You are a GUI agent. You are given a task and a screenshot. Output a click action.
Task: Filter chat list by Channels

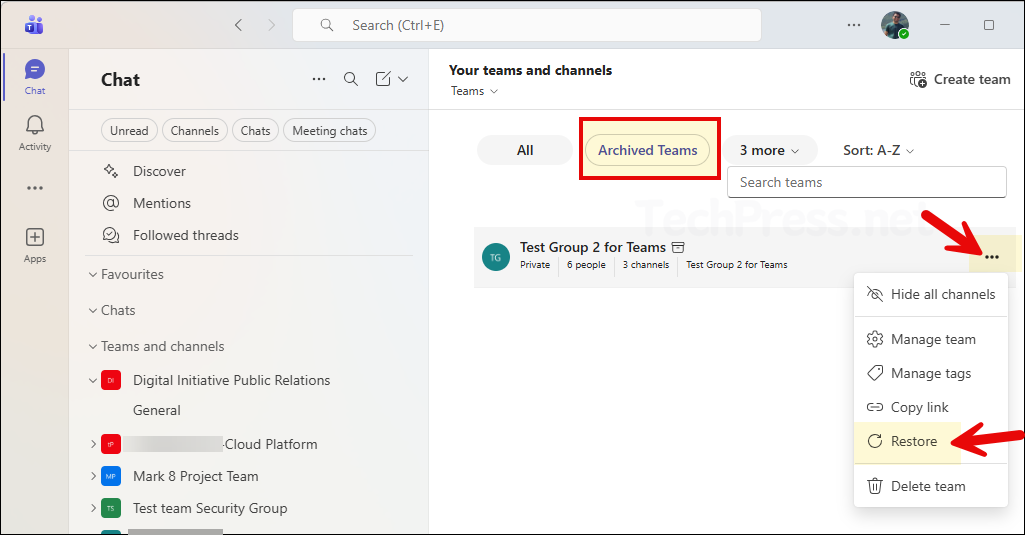pos(195,131)
